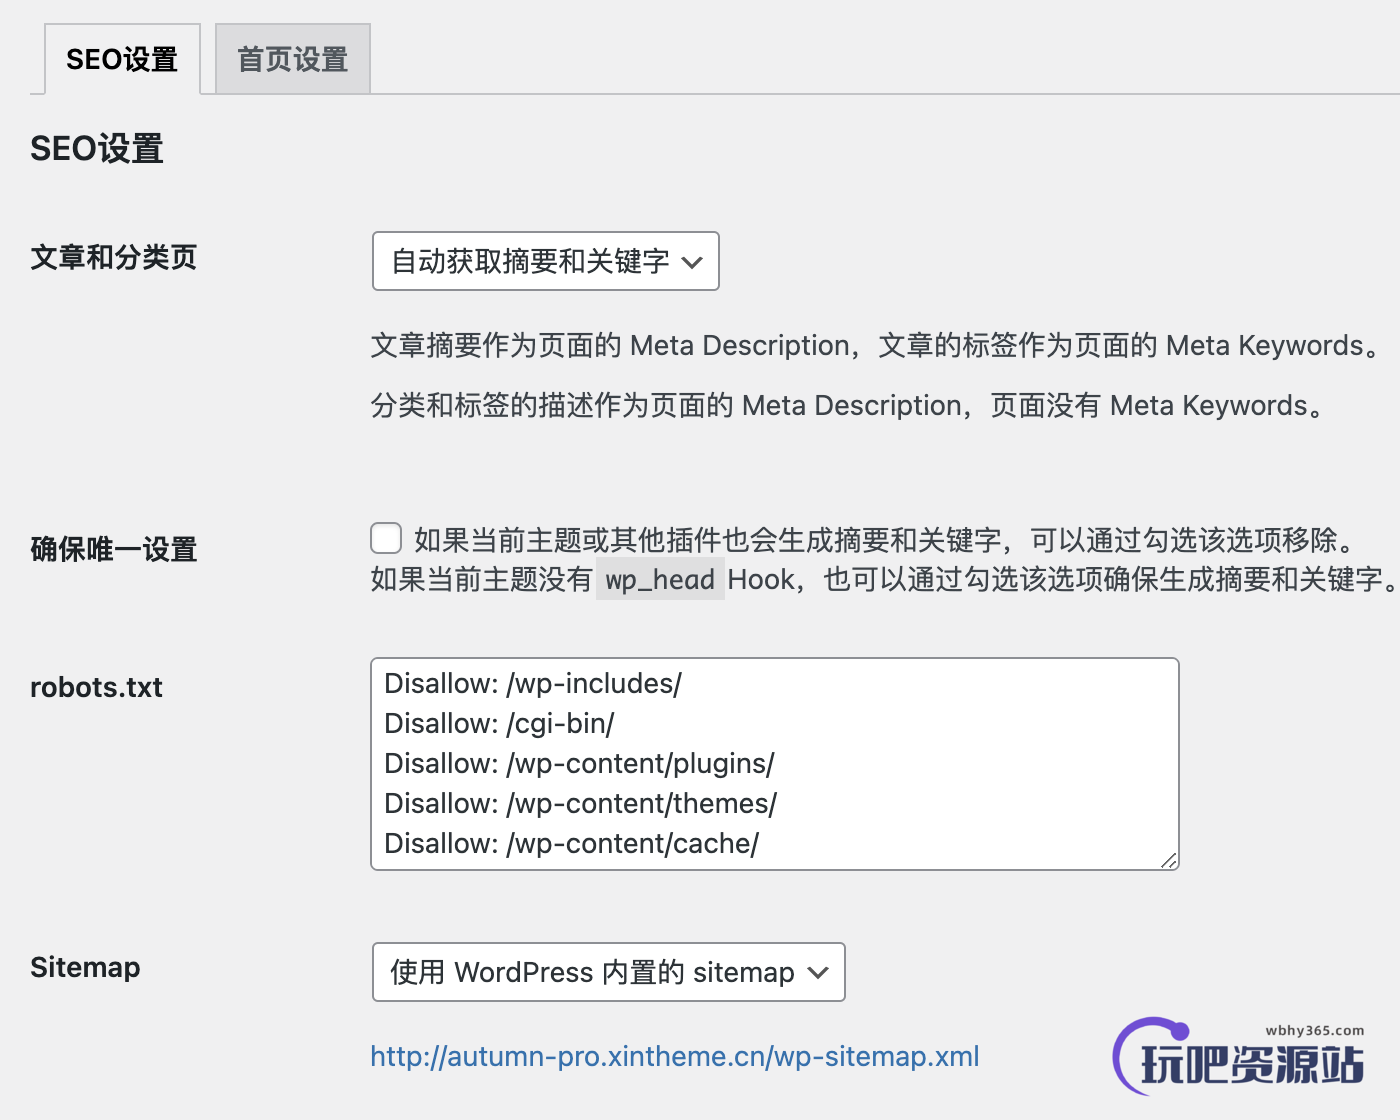
Task: Click the down arrow on the Sitemap dropdown
Action: click(817, 971)
